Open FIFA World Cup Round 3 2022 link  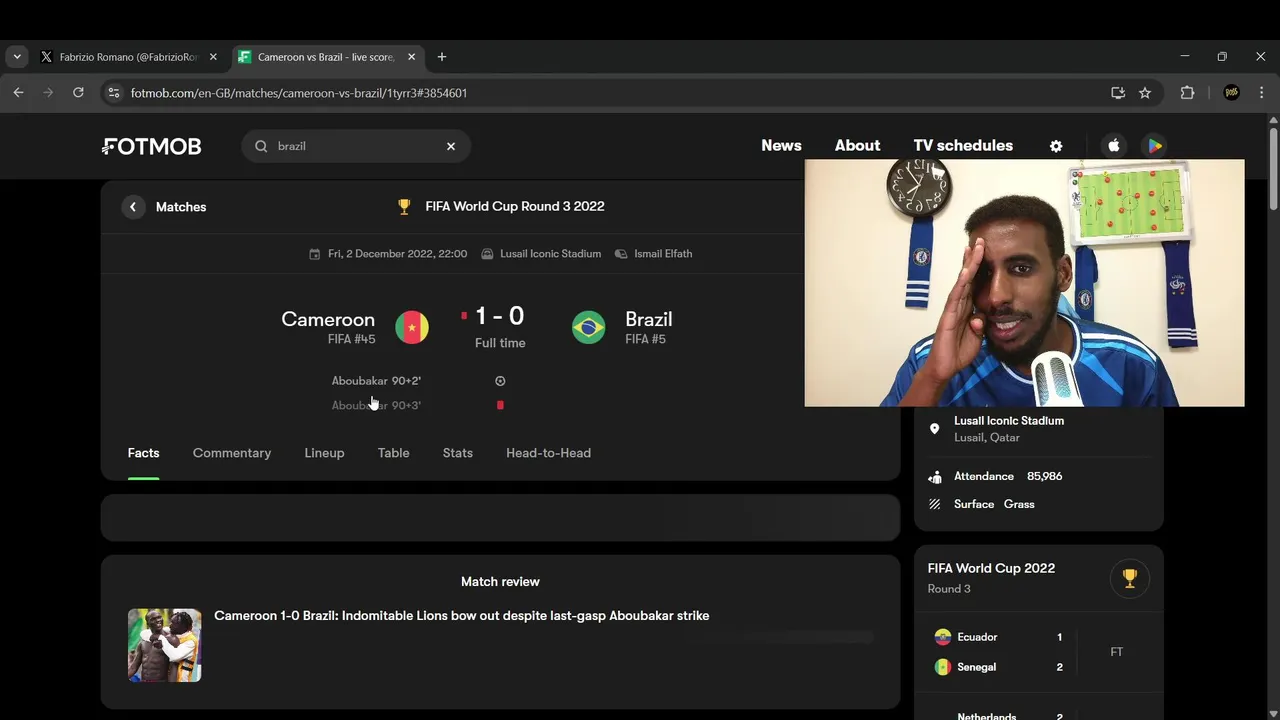tap(515, 206)
